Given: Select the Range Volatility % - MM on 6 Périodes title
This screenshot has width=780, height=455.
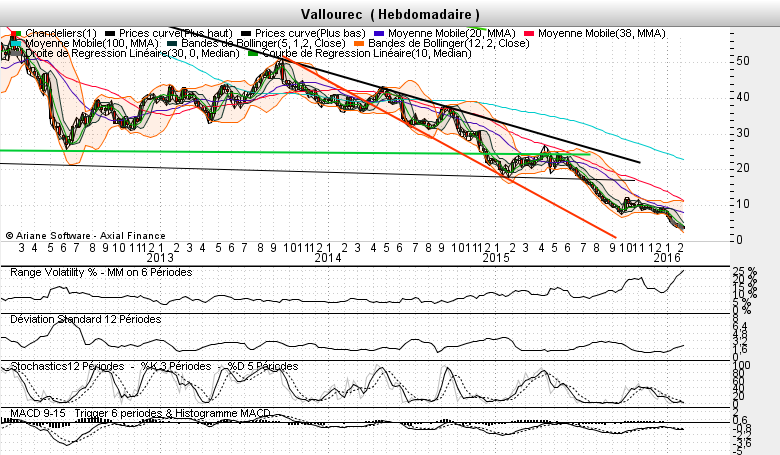Looking at the screenshot, I should click(101, 273).
